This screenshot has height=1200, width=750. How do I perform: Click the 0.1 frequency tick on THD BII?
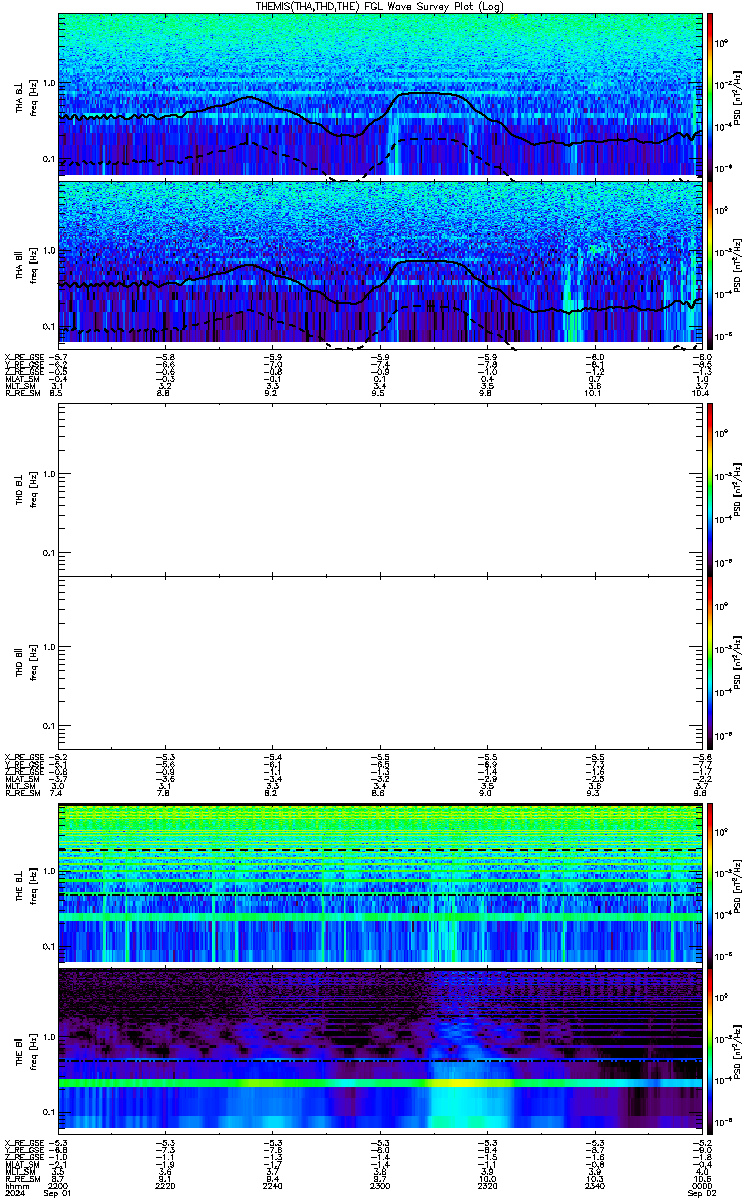point(49,726)
